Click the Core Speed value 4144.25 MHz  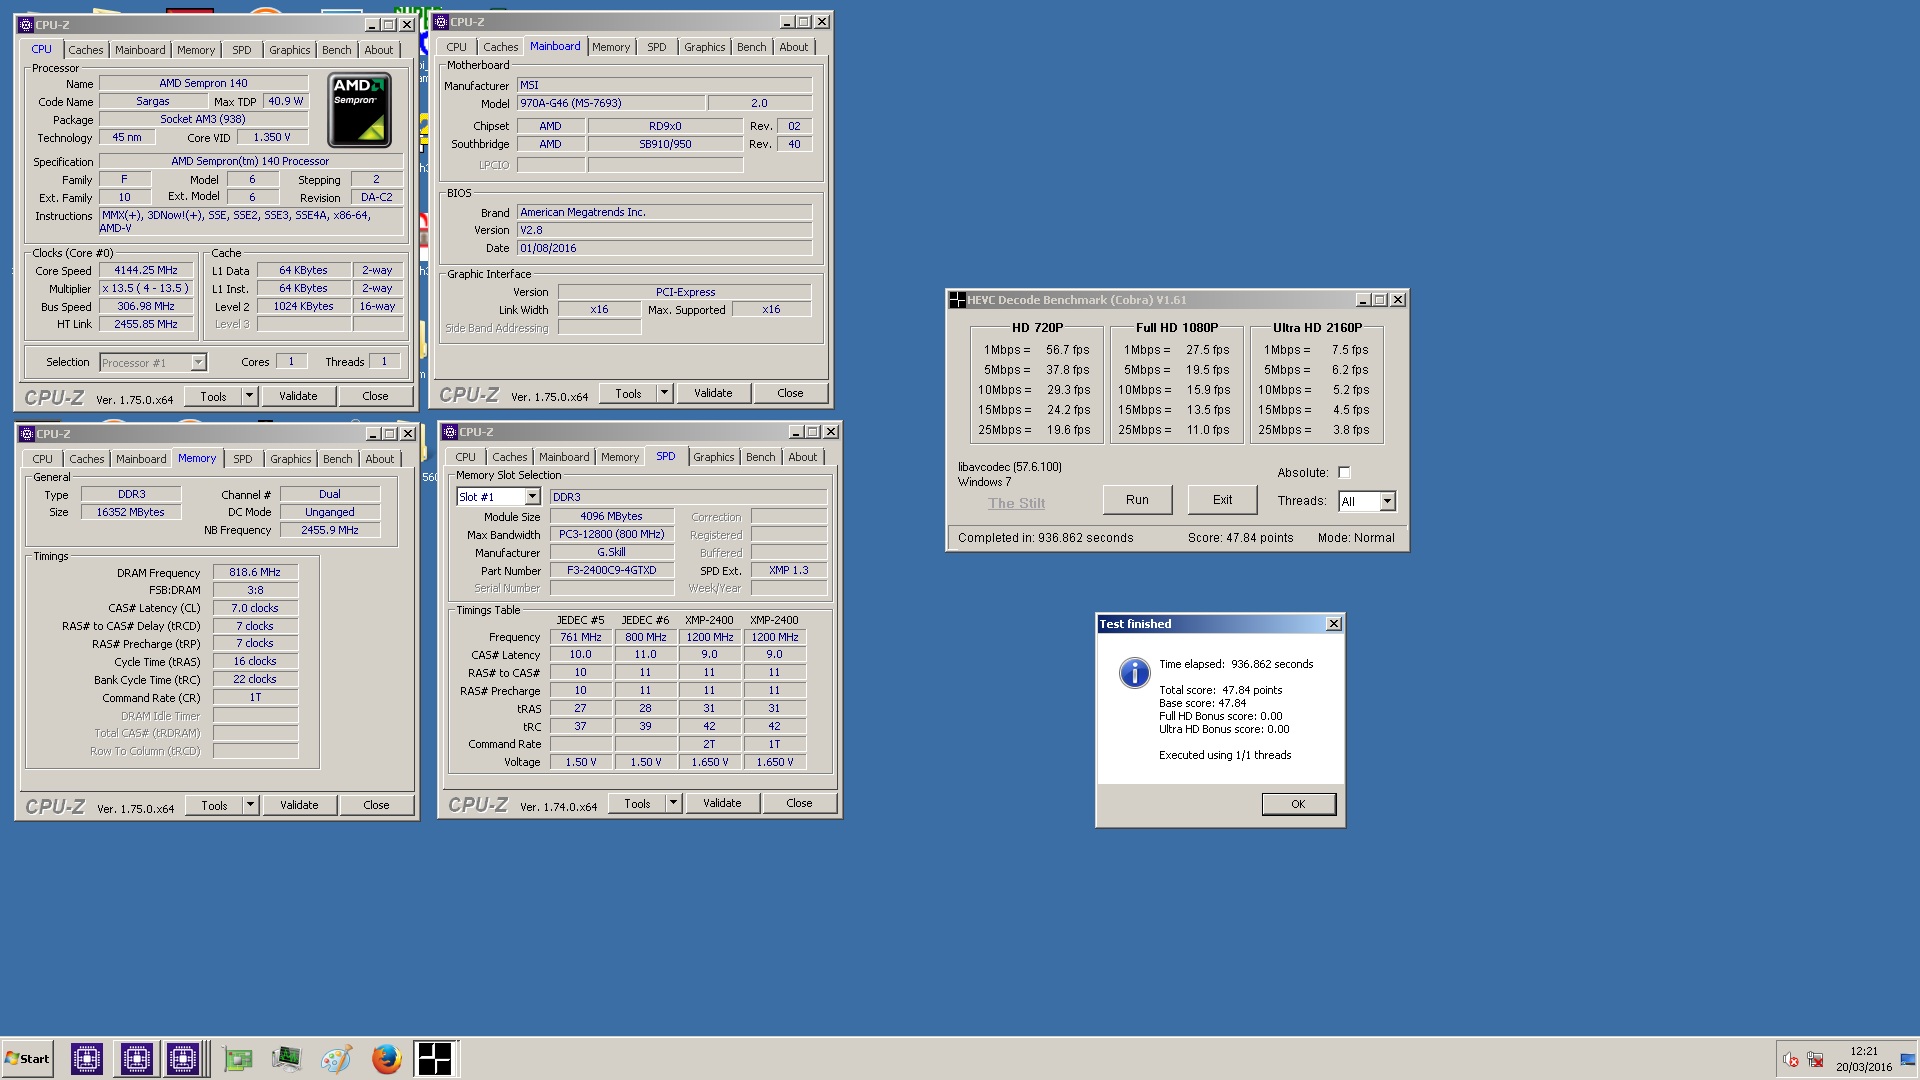146,270
